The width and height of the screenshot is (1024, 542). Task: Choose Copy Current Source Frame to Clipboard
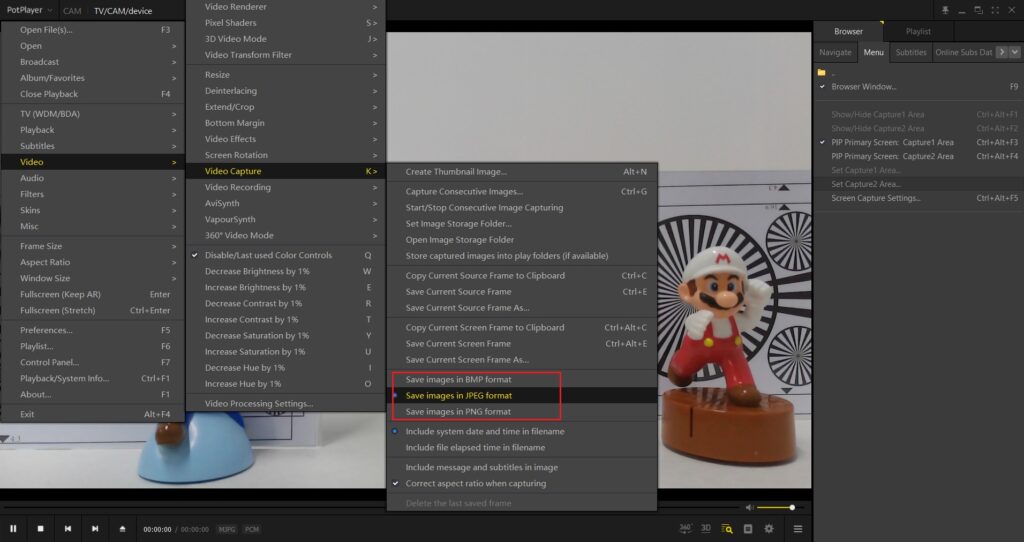pos(522,276)
